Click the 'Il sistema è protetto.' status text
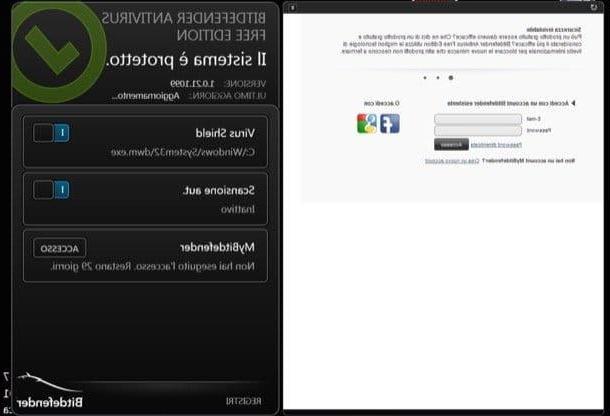The image size is (610, 416). (x=186, y=60)
